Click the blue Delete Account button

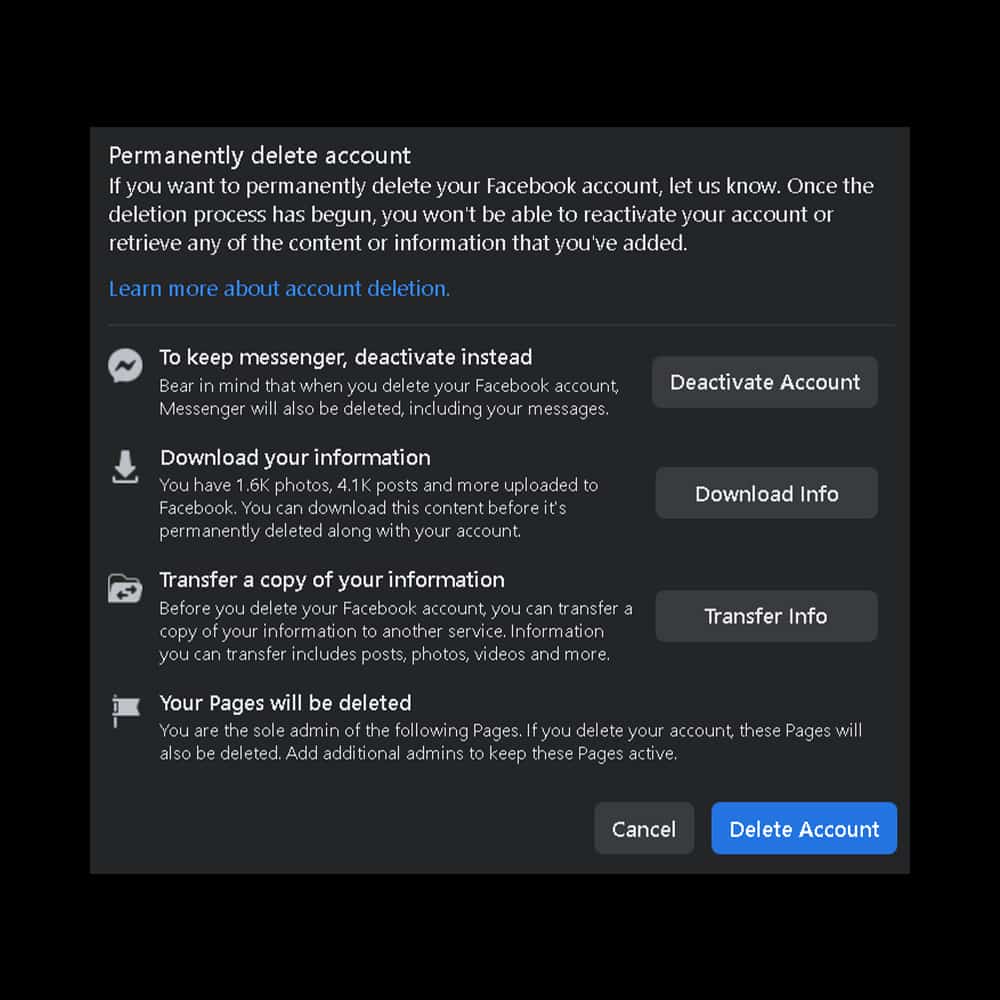(803, 828)
